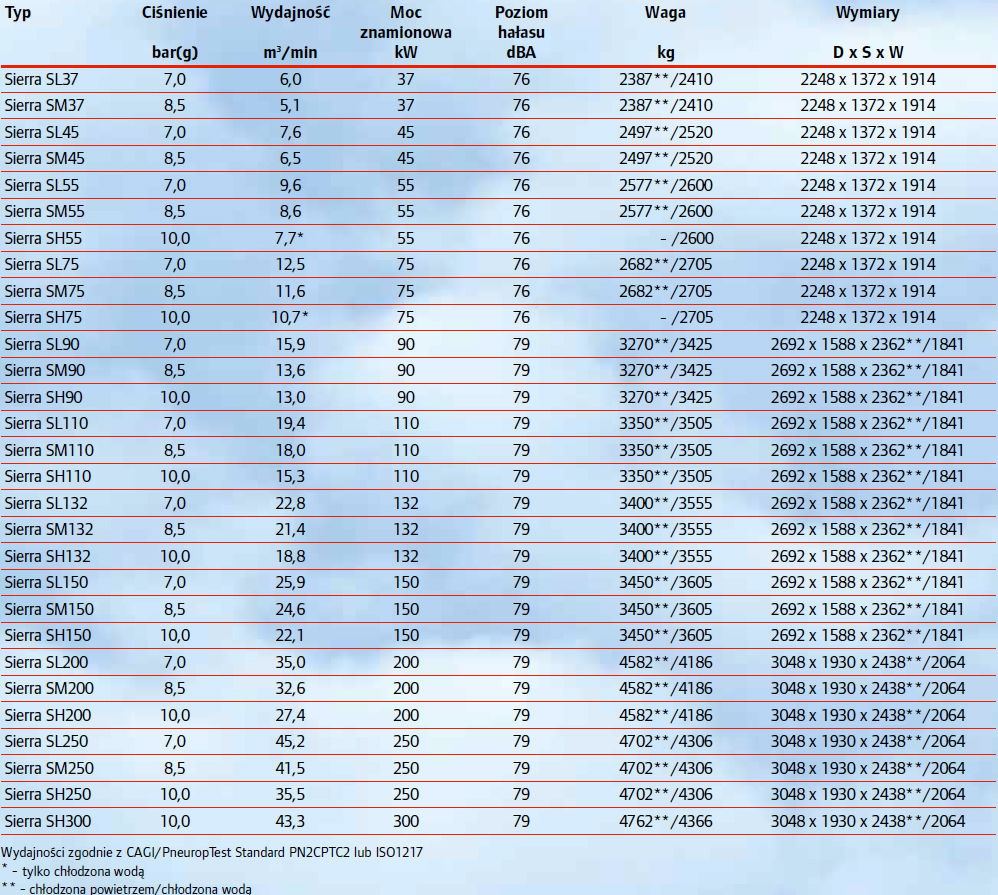Select the dimensions in the Sierra SL37 row
Image resolution: width=998 pixels, height=895 pixels.
(x=868, y=80)
